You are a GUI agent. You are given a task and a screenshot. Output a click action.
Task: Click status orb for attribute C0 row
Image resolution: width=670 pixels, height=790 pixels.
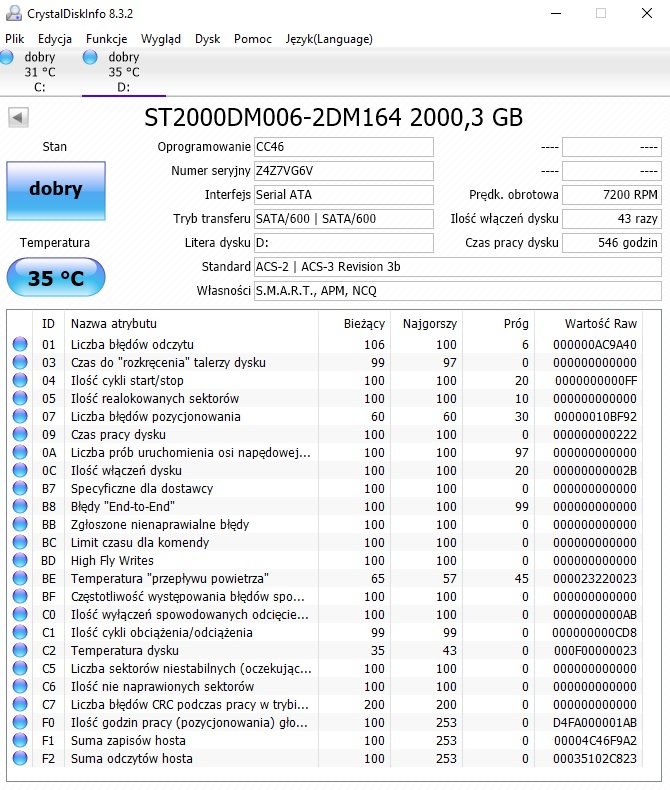click(20, 614)
